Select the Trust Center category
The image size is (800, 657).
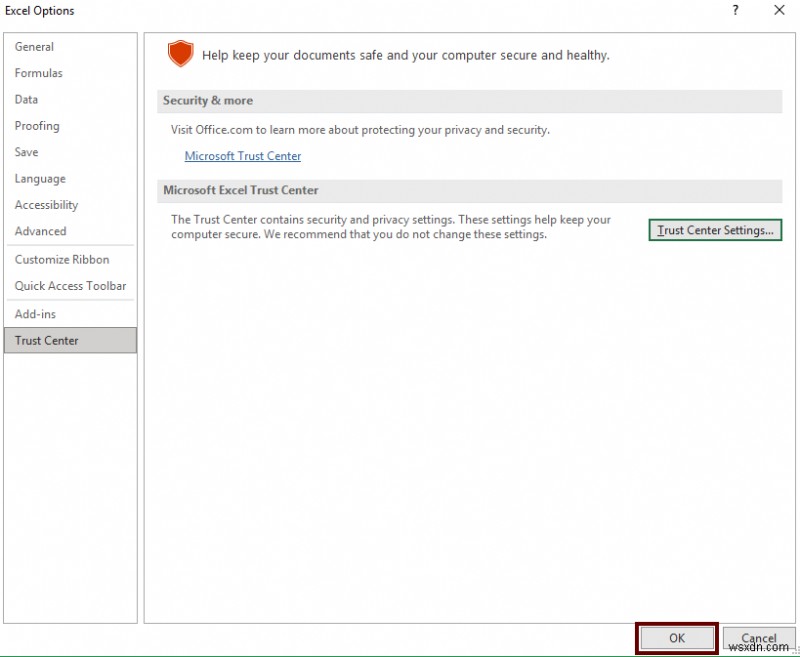(x=46, y=340)
